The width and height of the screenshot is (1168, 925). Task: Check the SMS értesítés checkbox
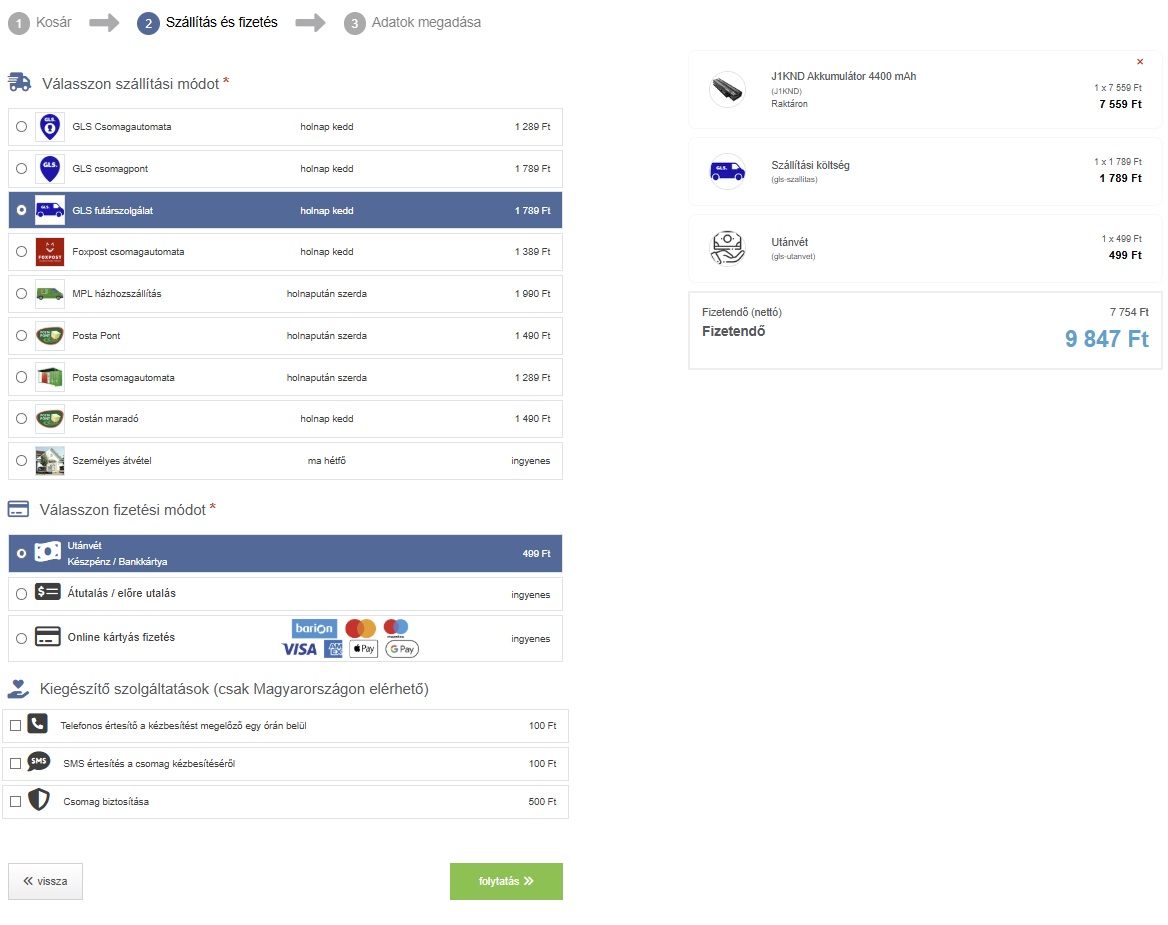pyautogui.click(x=16, y=764)
